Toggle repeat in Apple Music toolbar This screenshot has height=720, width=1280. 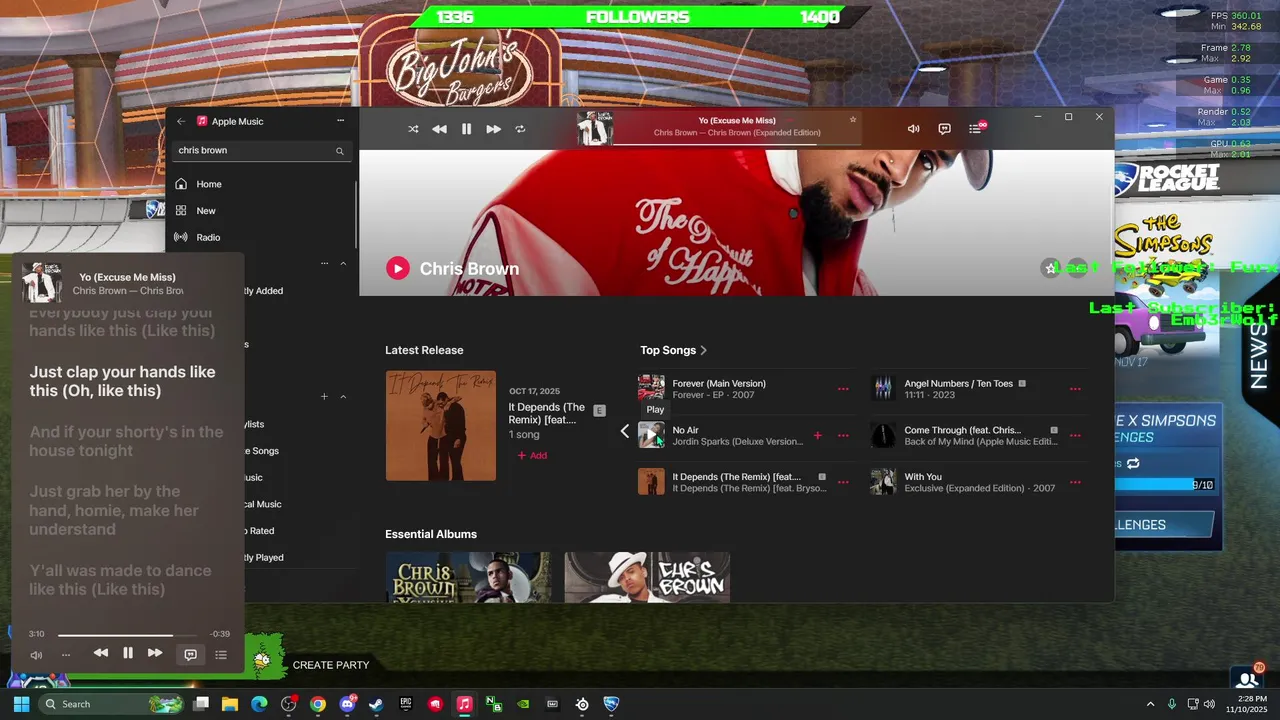point(520,129)
